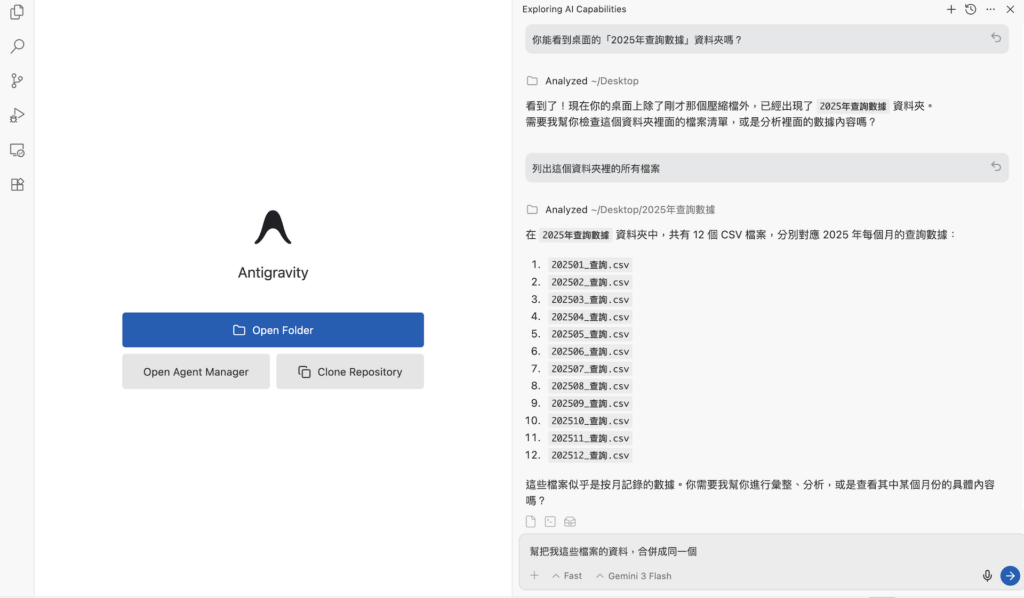Click file 202510_查詢.csv in list
Viewport: 1024px width, 598px height.
click(x=590, y=420)
